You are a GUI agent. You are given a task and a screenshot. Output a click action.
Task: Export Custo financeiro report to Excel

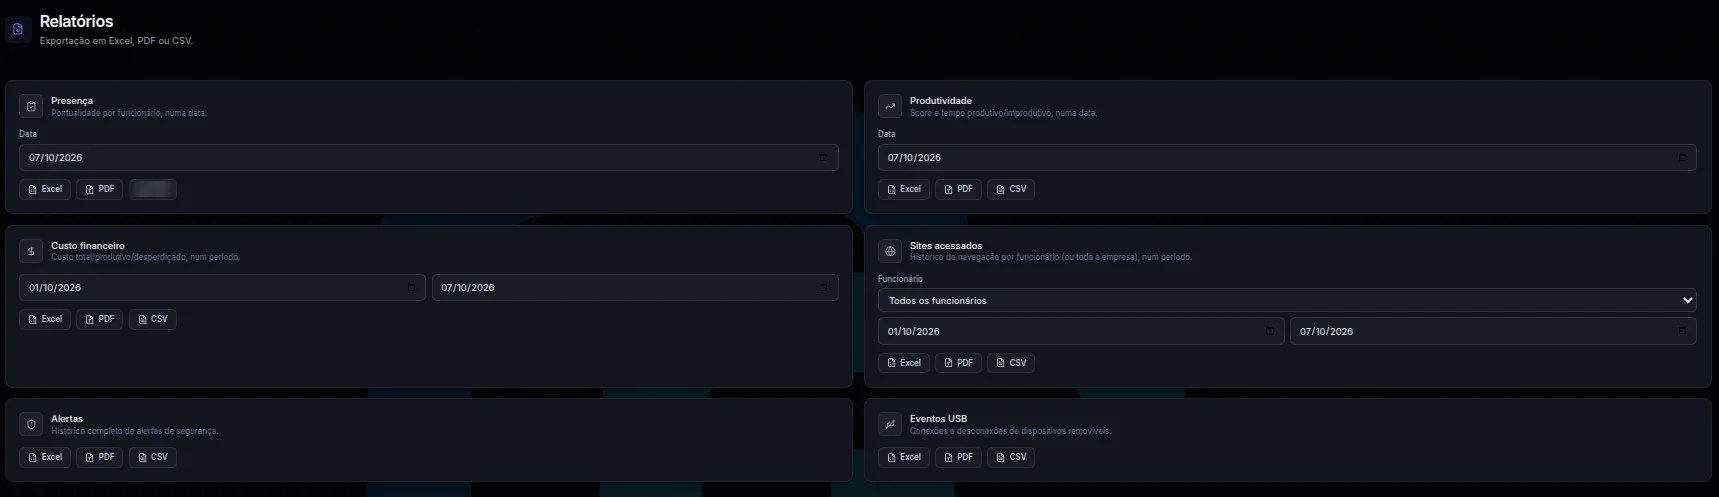pos(45,319)
